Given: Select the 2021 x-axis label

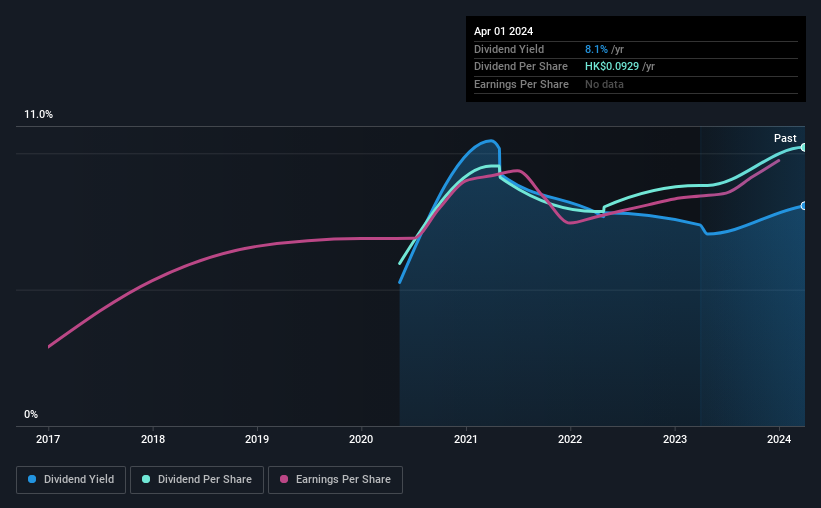Looking at the screenshot, I should click(466, 439).
